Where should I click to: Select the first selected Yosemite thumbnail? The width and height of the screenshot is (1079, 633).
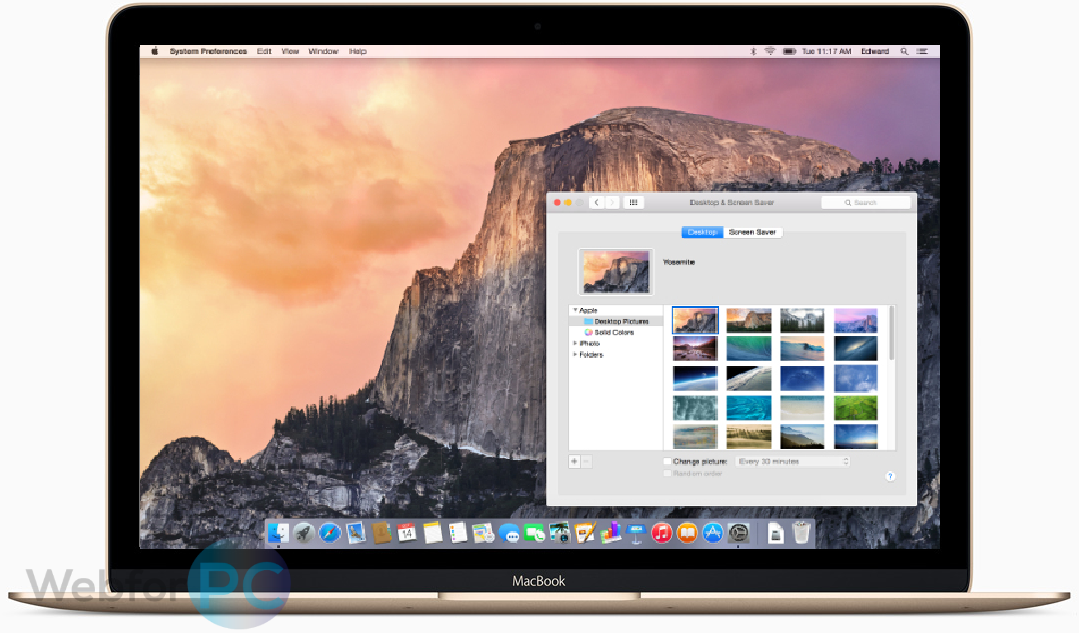[x=695, y=321]
